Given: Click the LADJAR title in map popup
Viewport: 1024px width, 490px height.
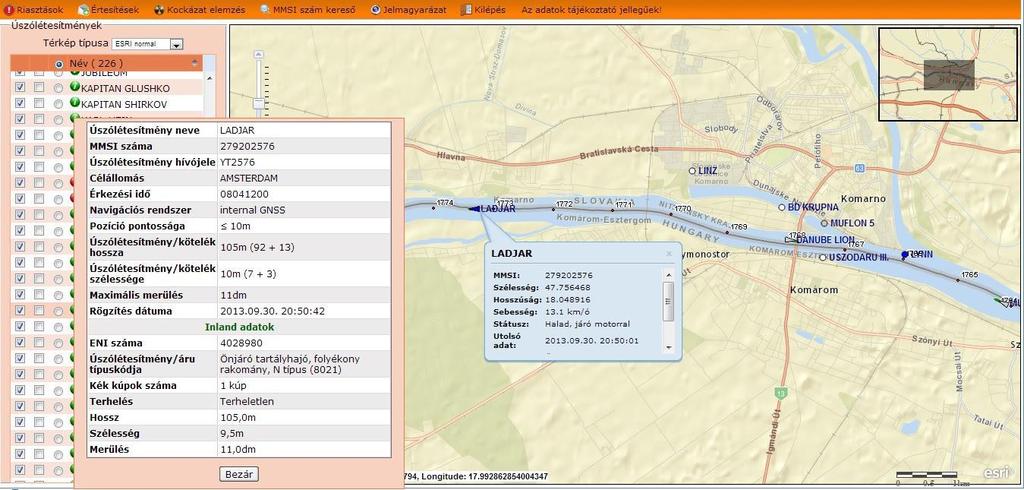Looking at the screenshot, I should 512,253.
